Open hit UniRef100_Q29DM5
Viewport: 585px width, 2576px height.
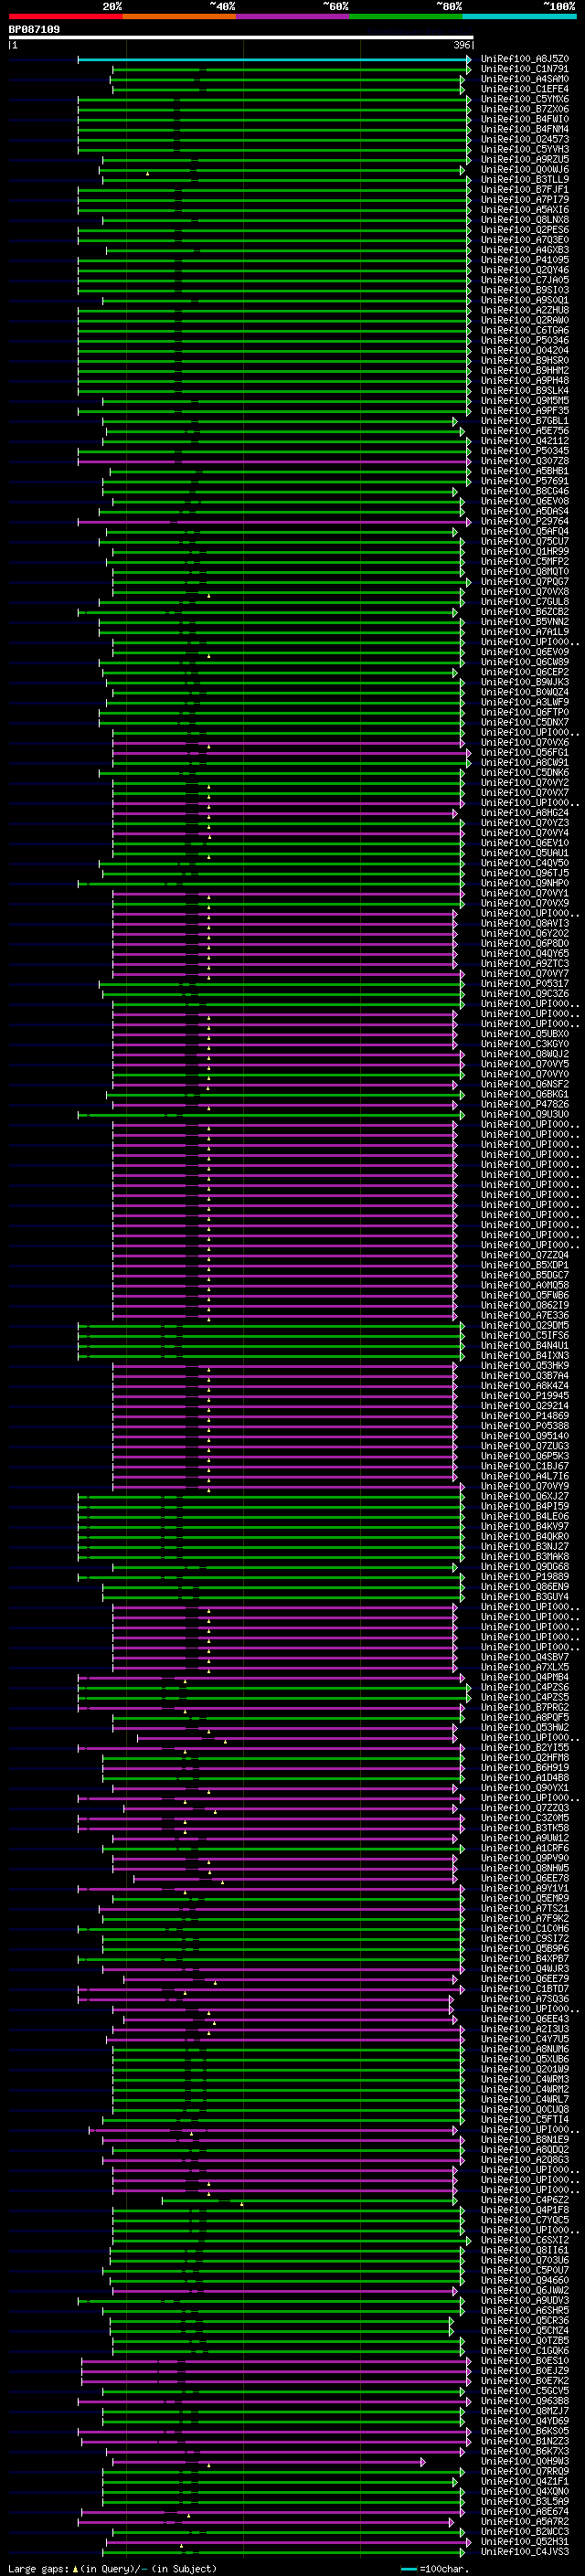pos(525,1325)
